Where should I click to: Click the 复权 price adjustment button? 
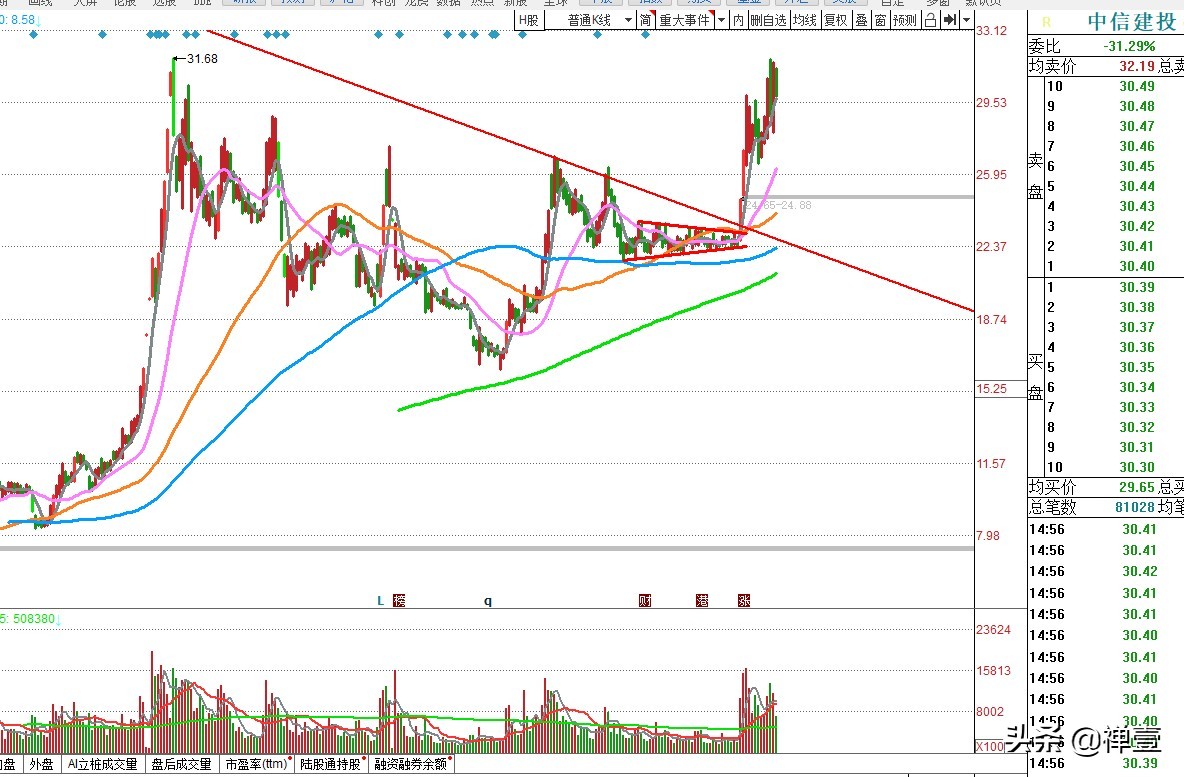[835, 20]
